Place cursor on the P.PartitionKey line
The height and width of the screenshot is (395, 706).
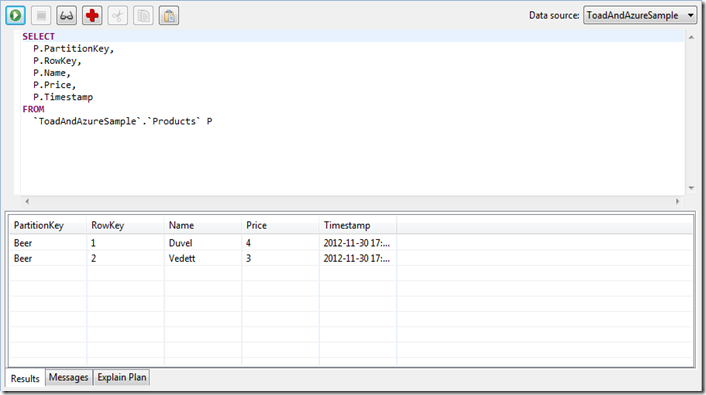tap(73, 49)
